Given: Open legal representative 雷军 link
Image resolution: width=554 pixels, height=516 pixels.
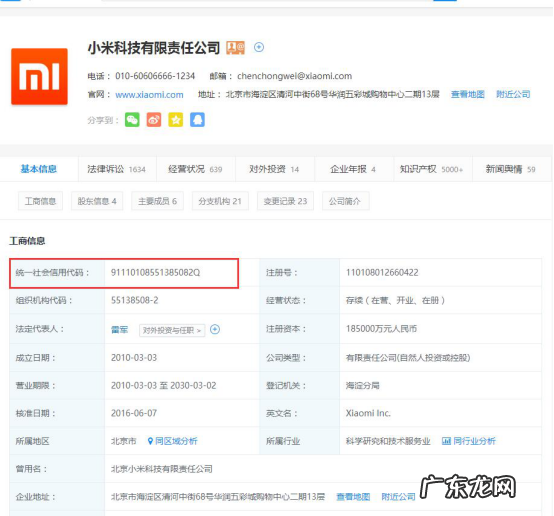Looking at the screenshot, I should [x=119, y=330].
